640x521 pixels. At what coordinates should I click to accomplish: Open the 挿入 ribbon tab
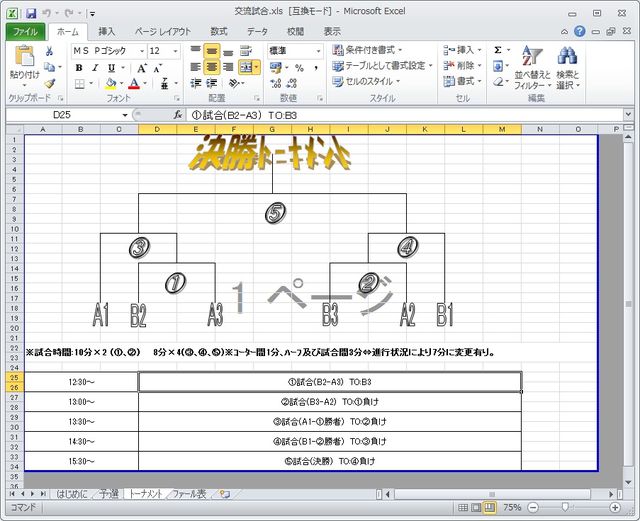(x=106, y=32)
